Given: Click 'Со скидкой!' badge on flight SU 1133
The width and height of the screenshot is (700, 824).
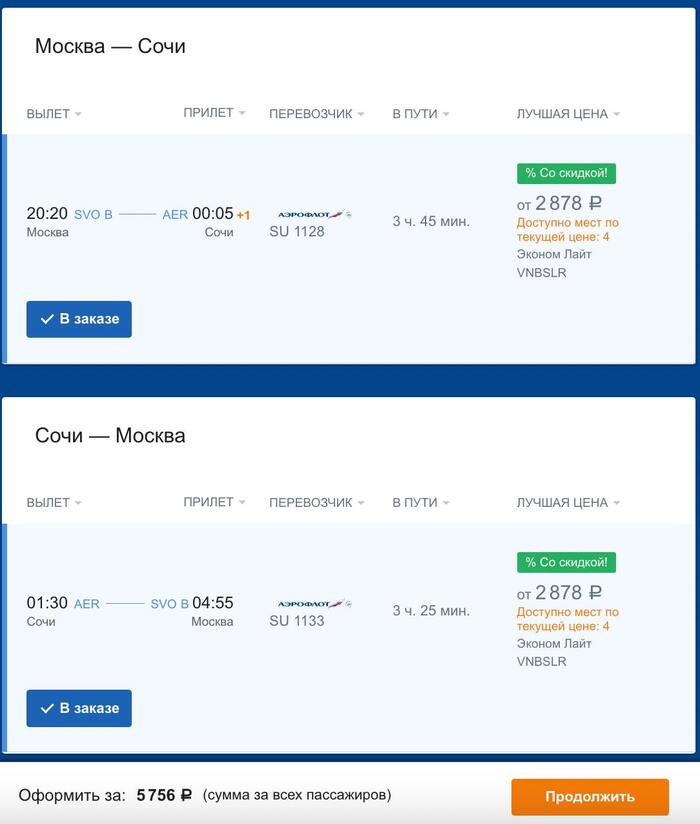Looking at the screenshot, I should point(566,562).
